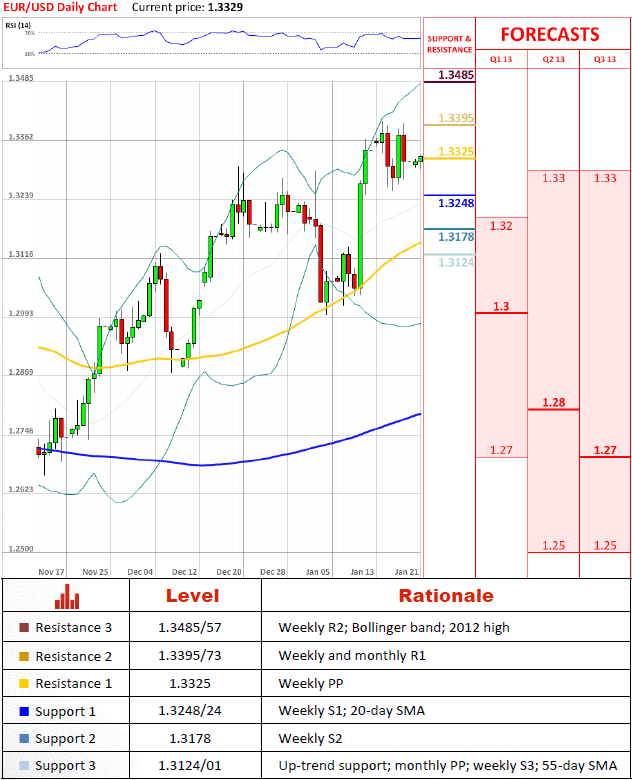Image resolution: width=632 pixels, height=780 pixels.
Task: Click the Dec 20 date axis label
Action: [229, 572]
